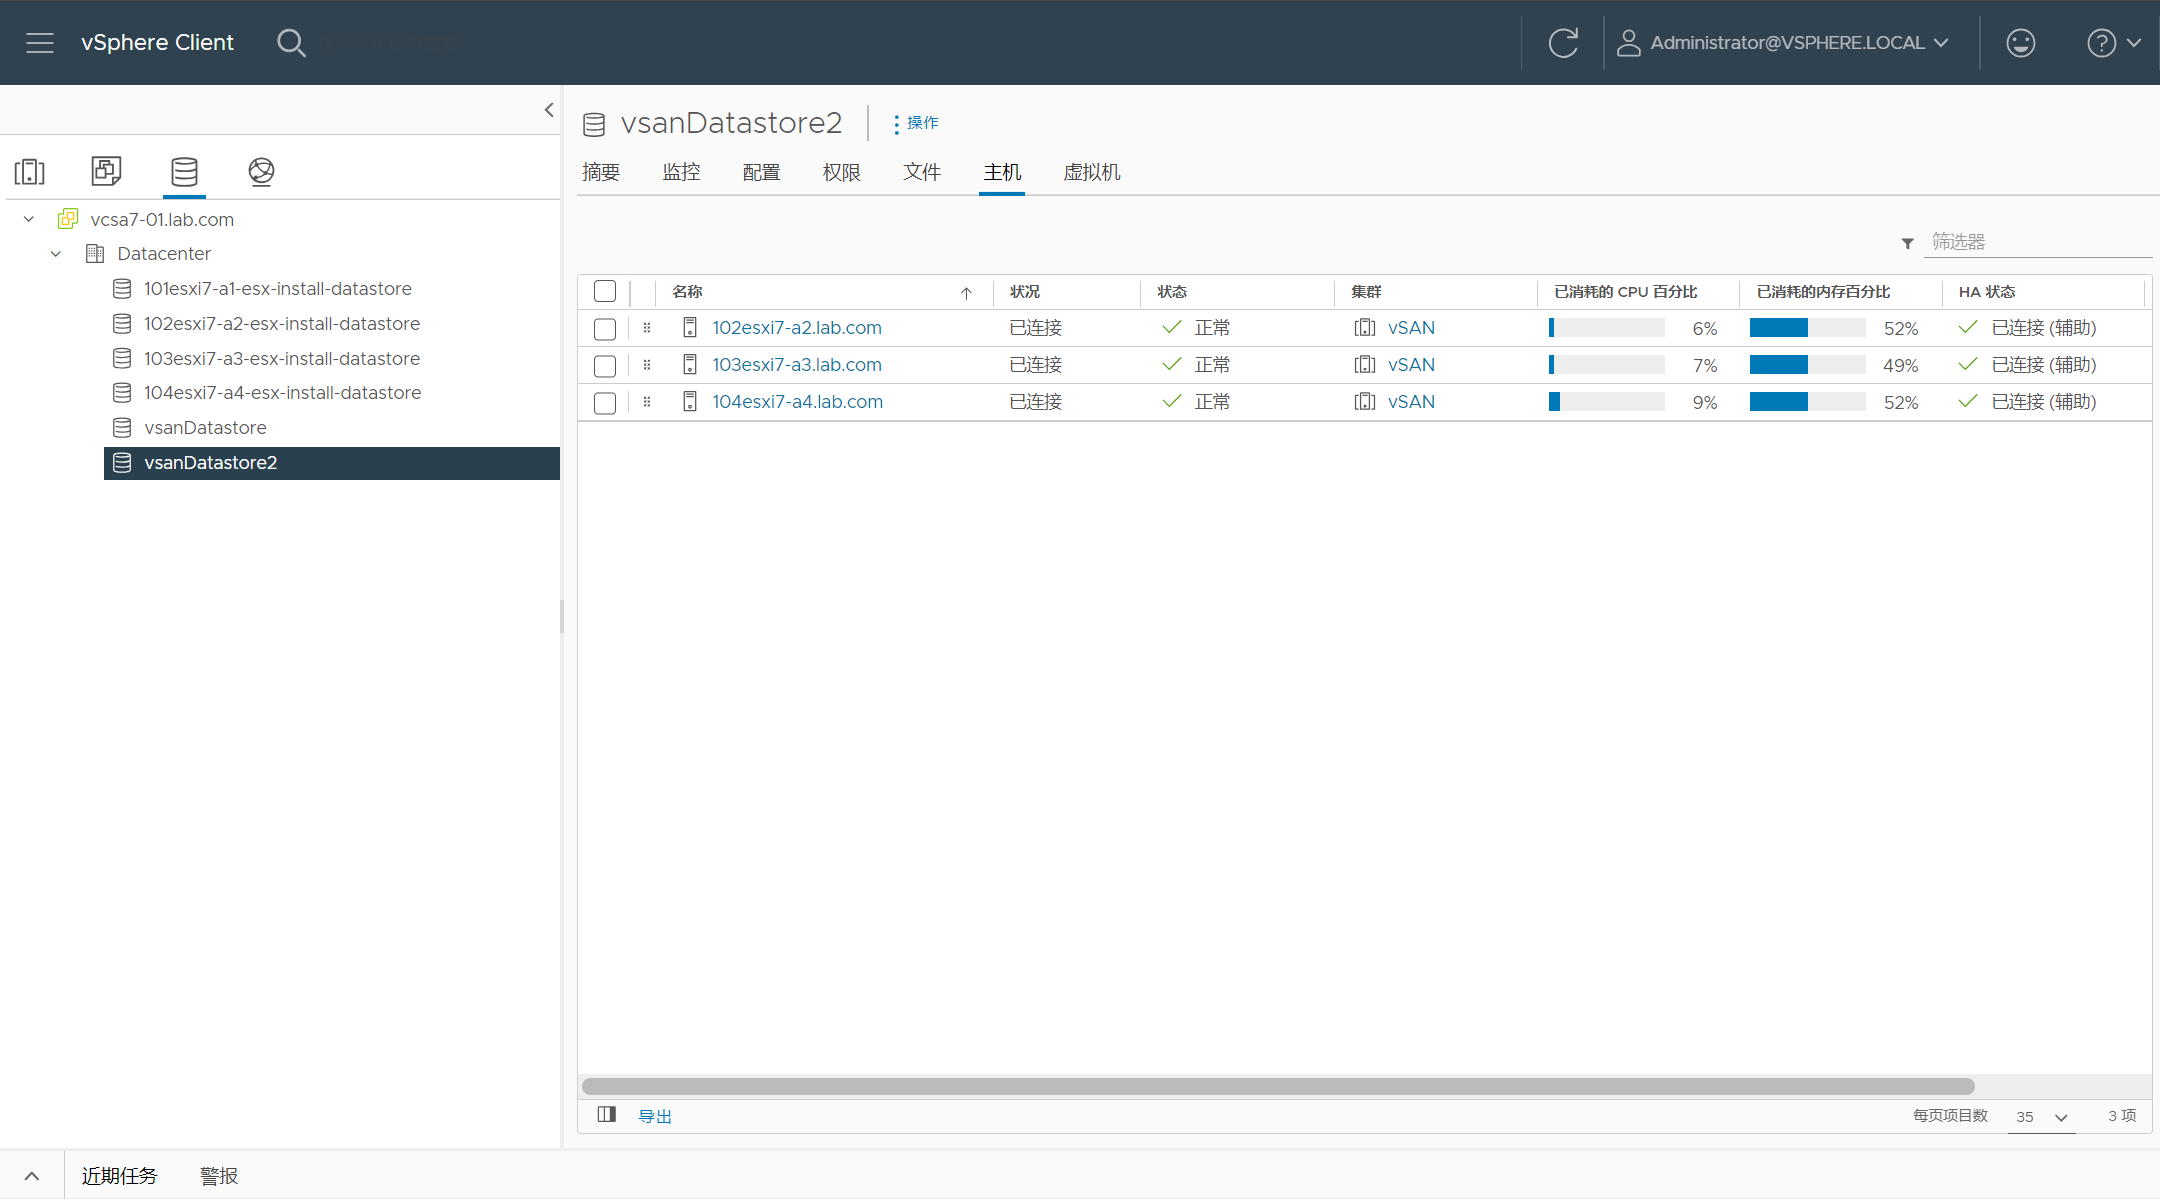Sort by 已消耗的 CPU 百分比 column
This screenshot has height=1199, width=2160.
coord(1625,292)
